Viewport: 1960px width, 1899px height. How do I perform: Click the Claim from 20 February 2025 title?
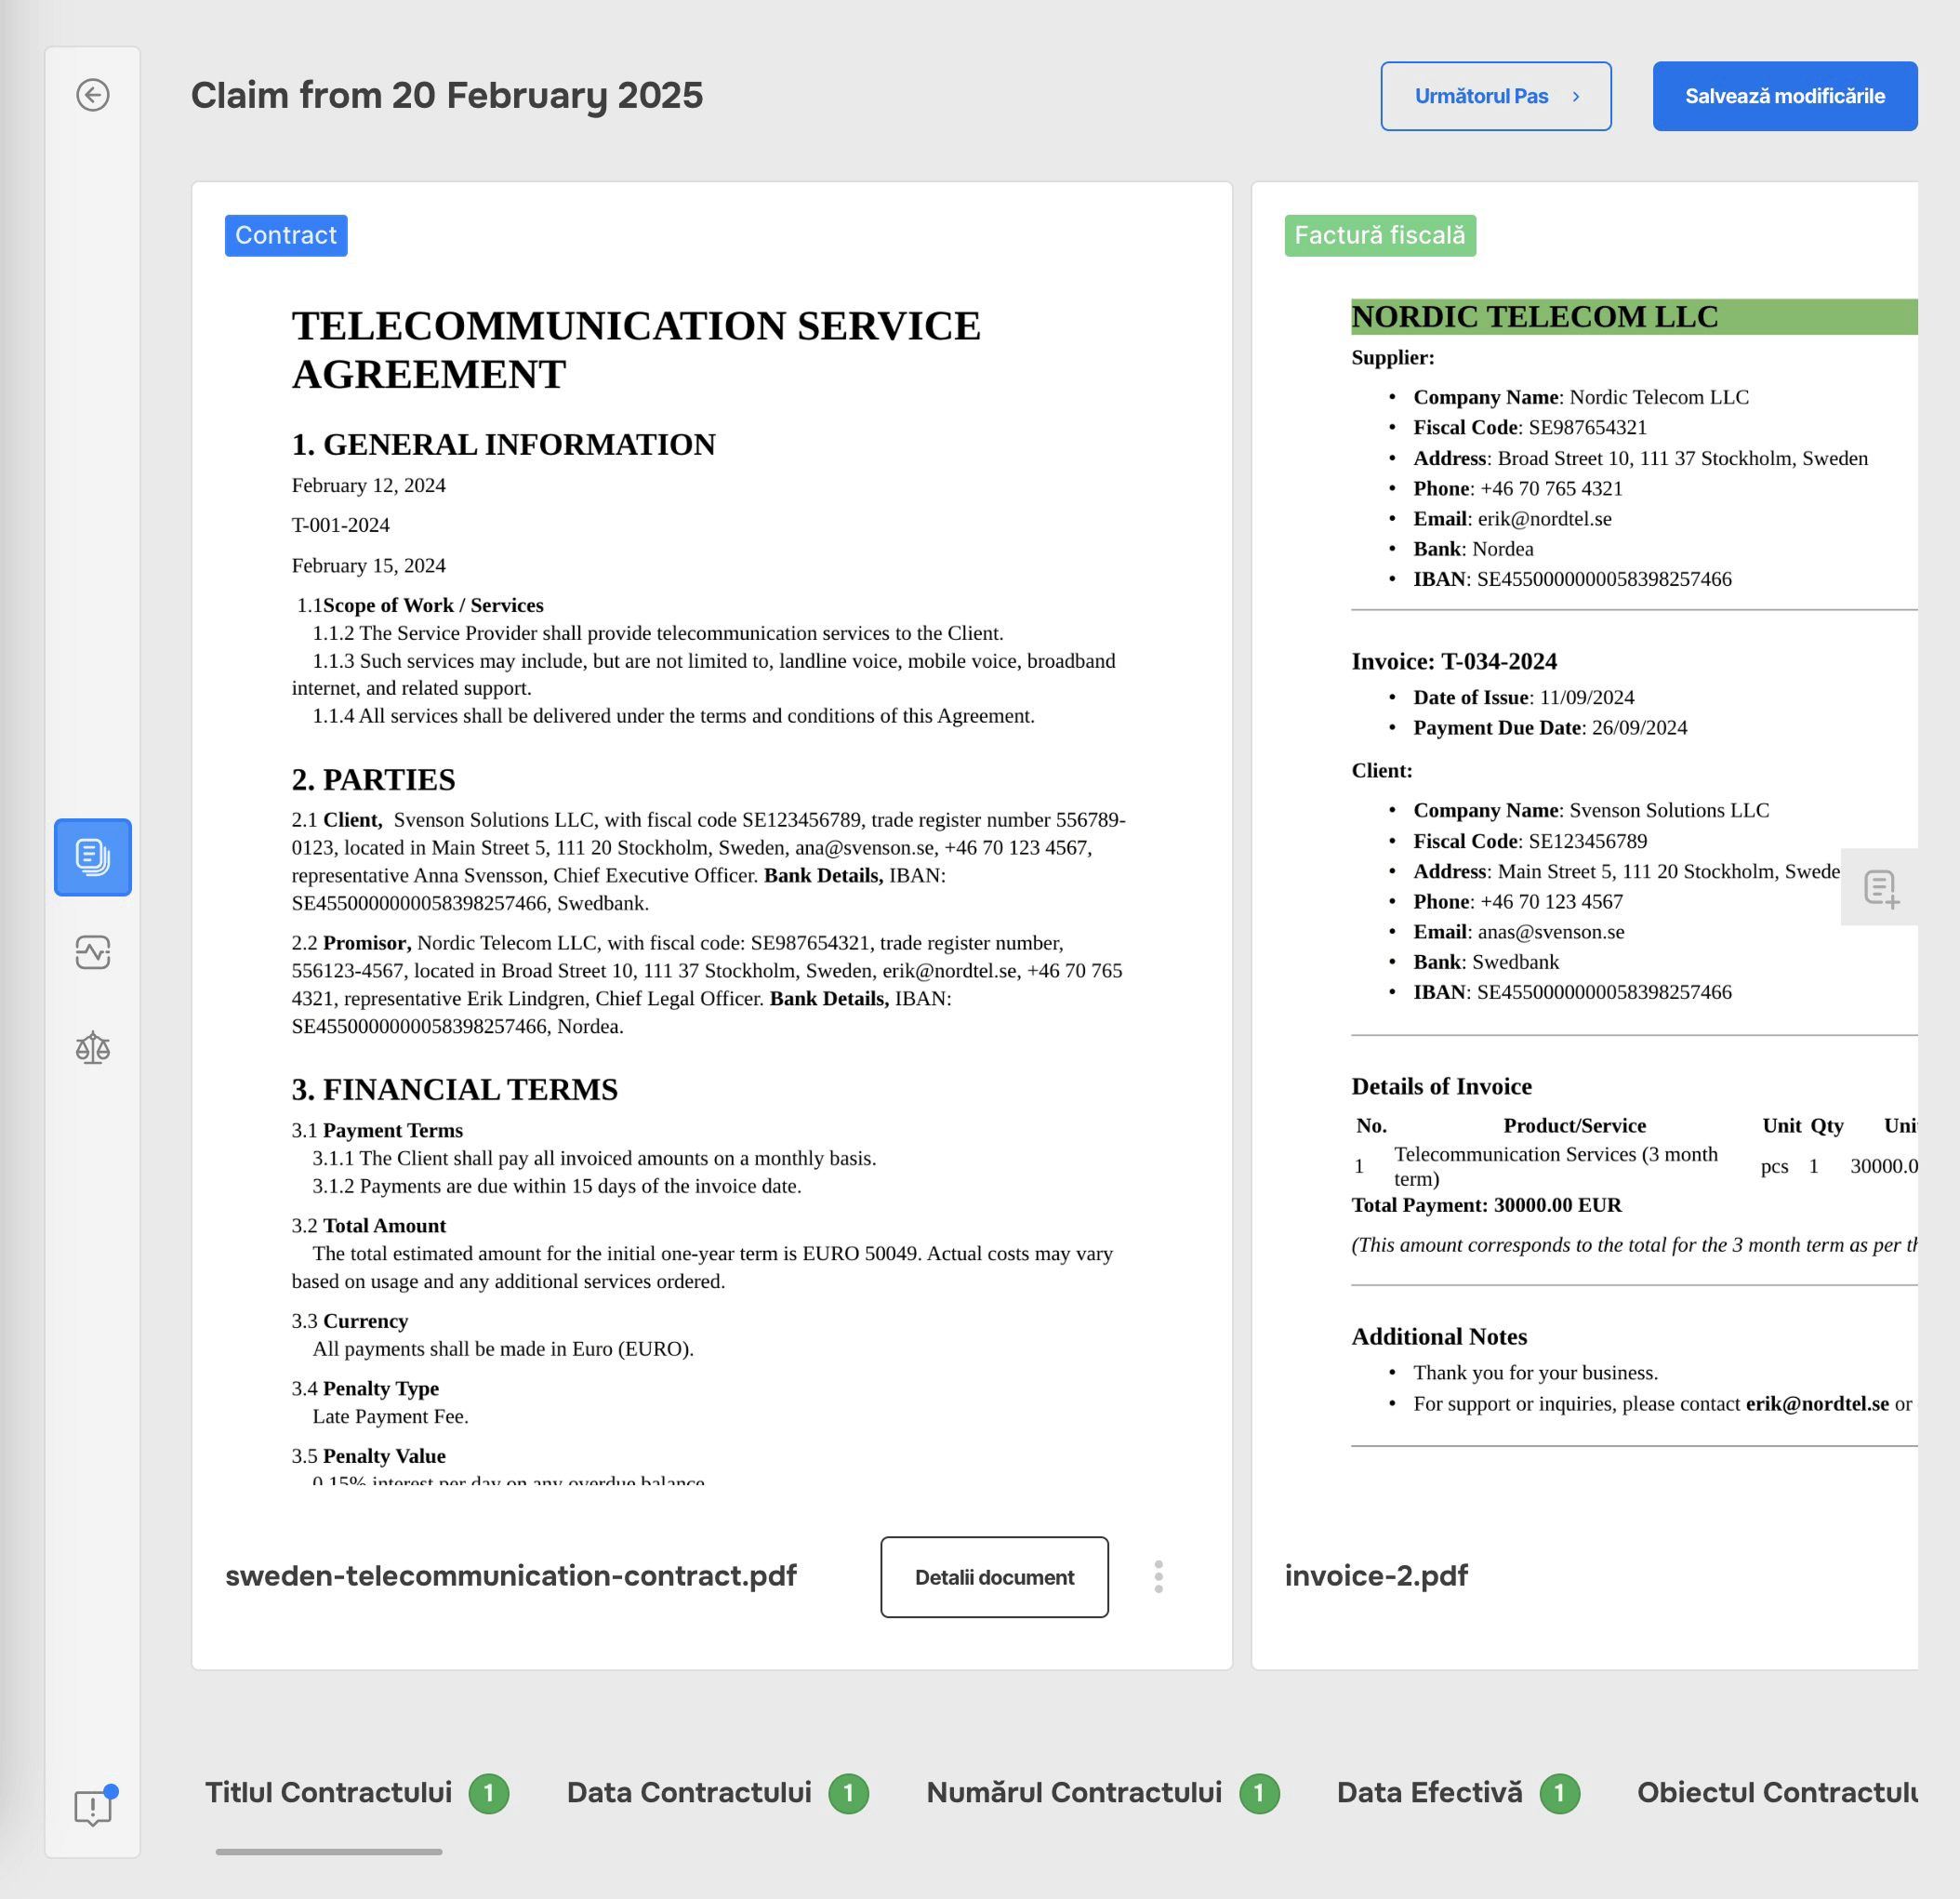pyautogui.click(x=447, y=96)
